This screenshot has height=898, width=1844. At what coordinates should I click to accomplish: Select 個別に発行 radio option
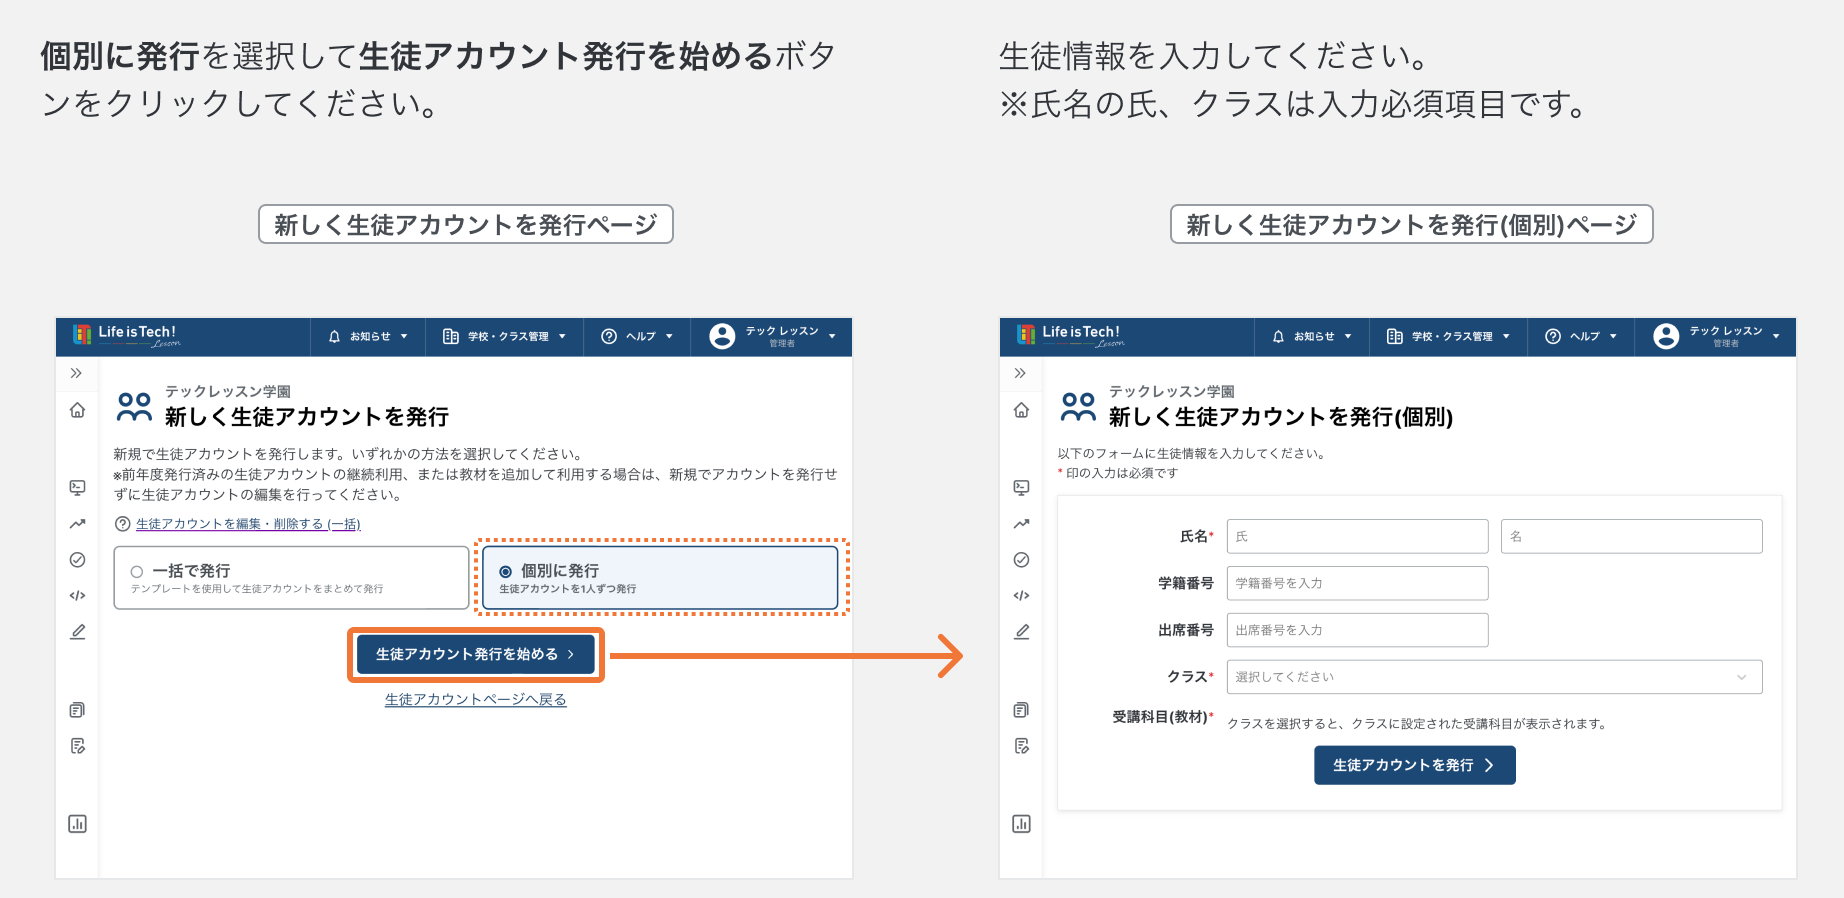pos(660,577)
